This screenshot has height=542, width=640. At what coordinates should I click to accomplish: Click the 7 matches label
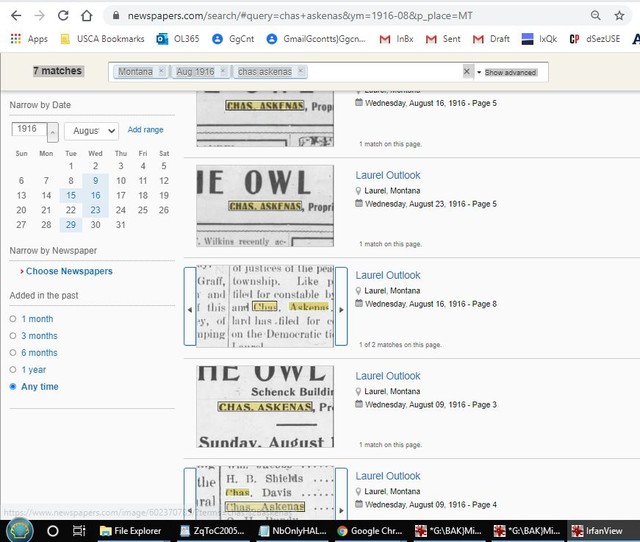click(x=58, y=71)
